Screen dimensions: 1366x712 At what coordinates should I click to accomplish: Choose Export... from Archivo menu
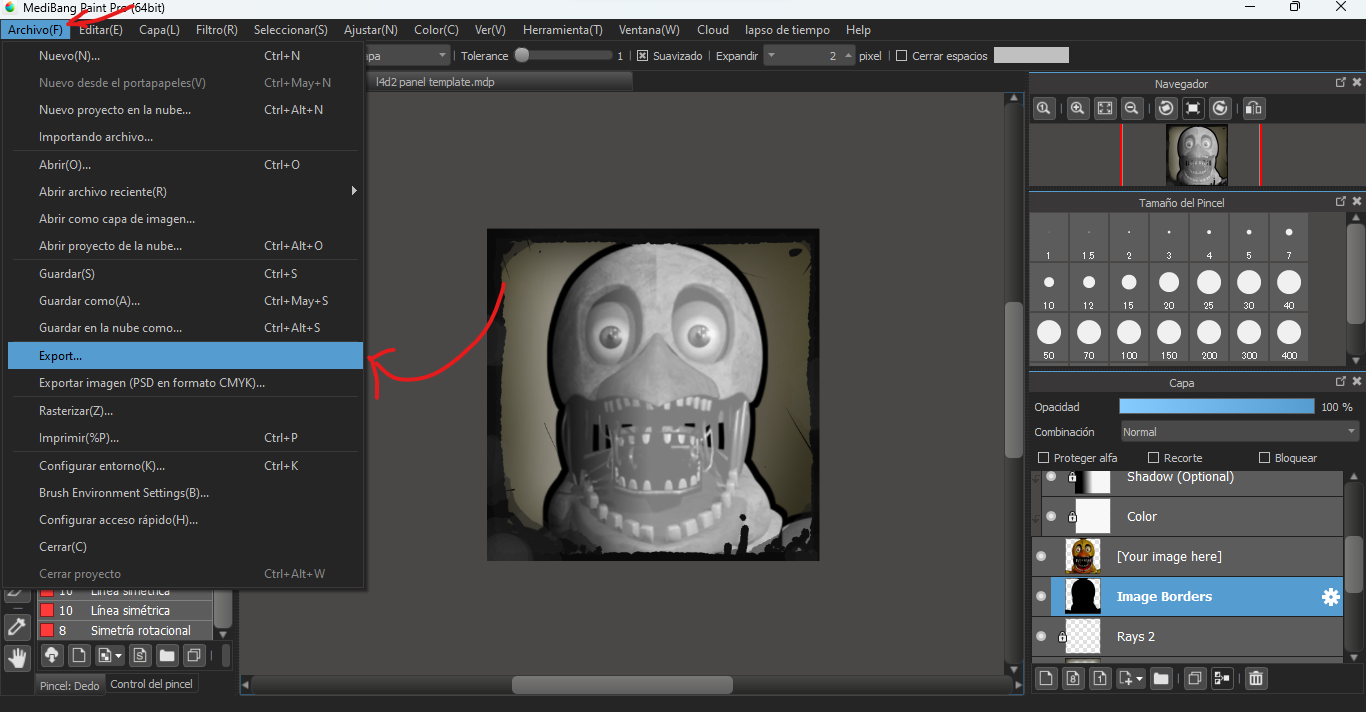pos(185,355)
